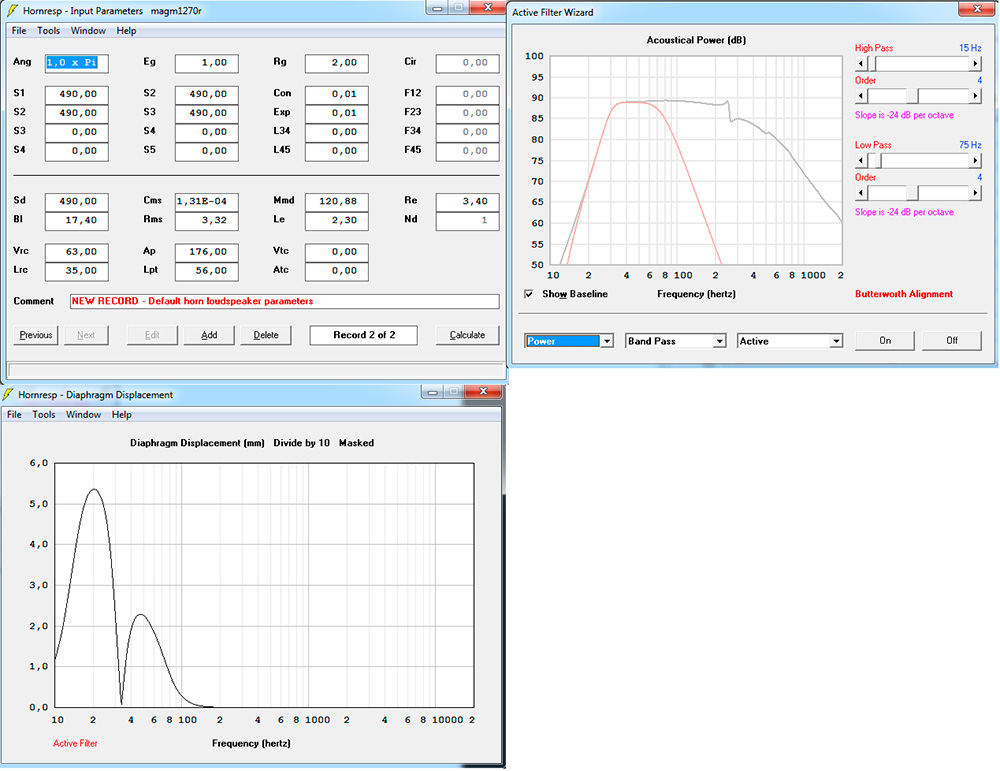Click the High Pass Order slider thumb
The height and width of the screenshot is (771, 1000).
[913, 96]
